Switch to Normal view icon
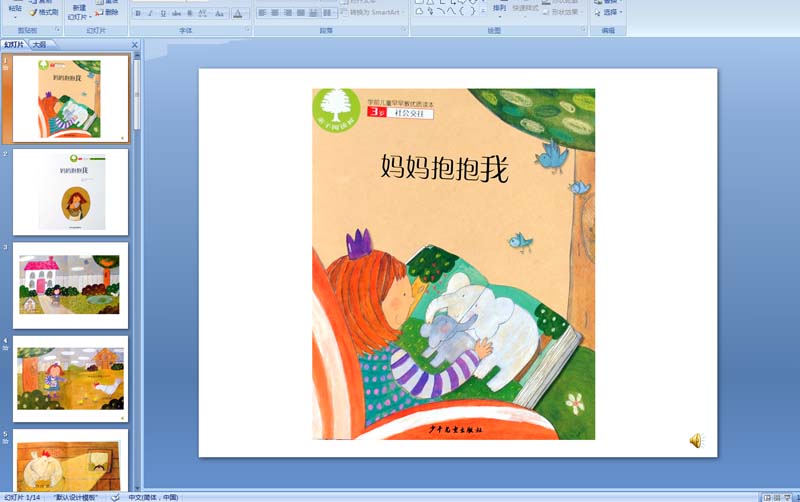Viewport: 800px width, 502px height. [766, 497]
